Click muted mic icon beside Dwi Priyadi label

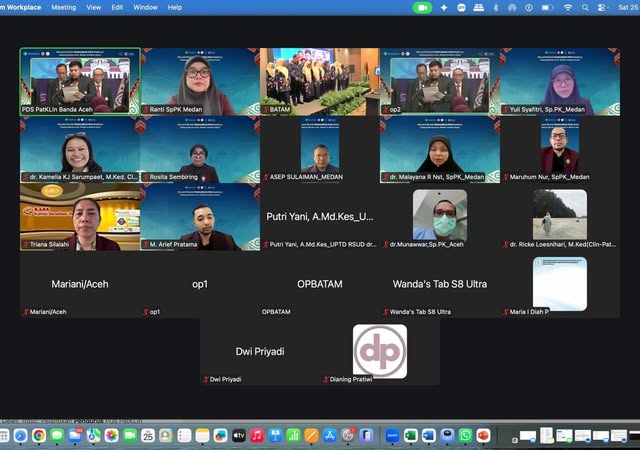coord(206,379)
